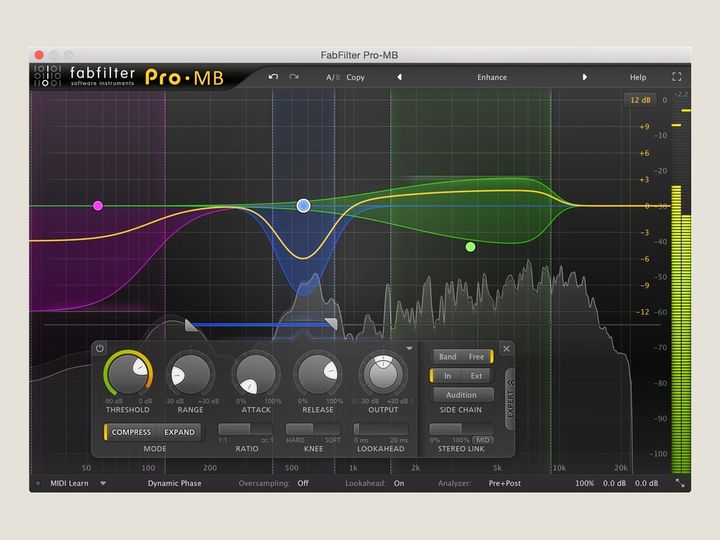Open the Analyzer Pre+Post setting
This screenshot has width=720, height=540.
coord(505,483)
